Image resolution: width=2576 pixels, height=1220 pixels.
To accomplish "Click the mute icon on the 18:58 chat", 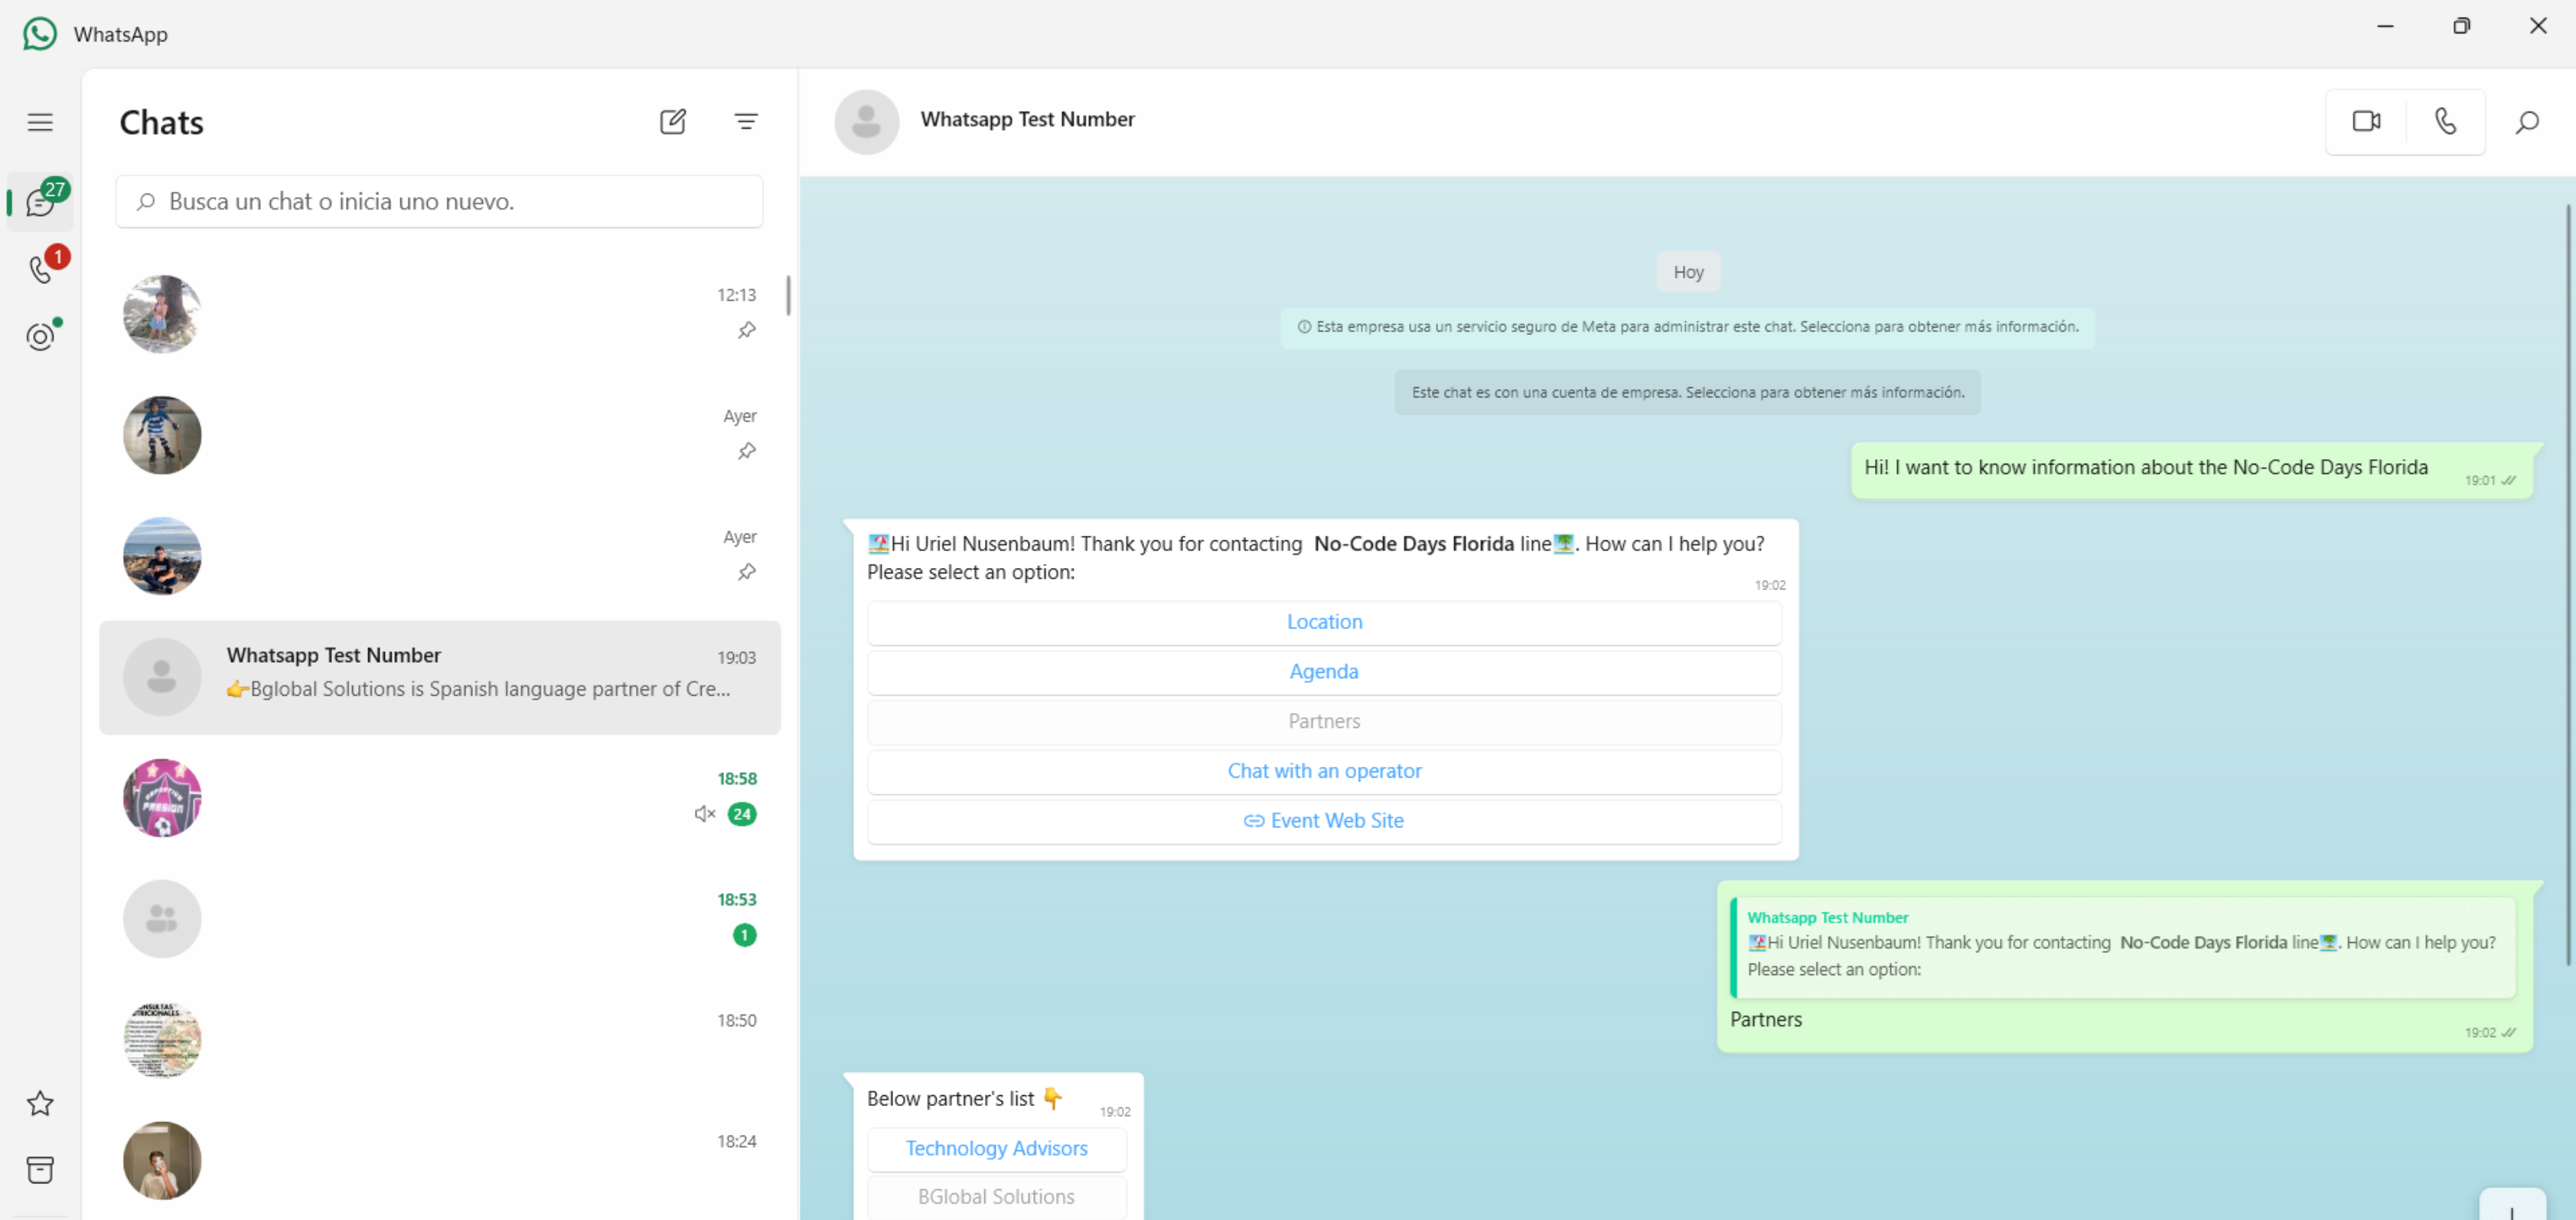I will pos(705,814).
